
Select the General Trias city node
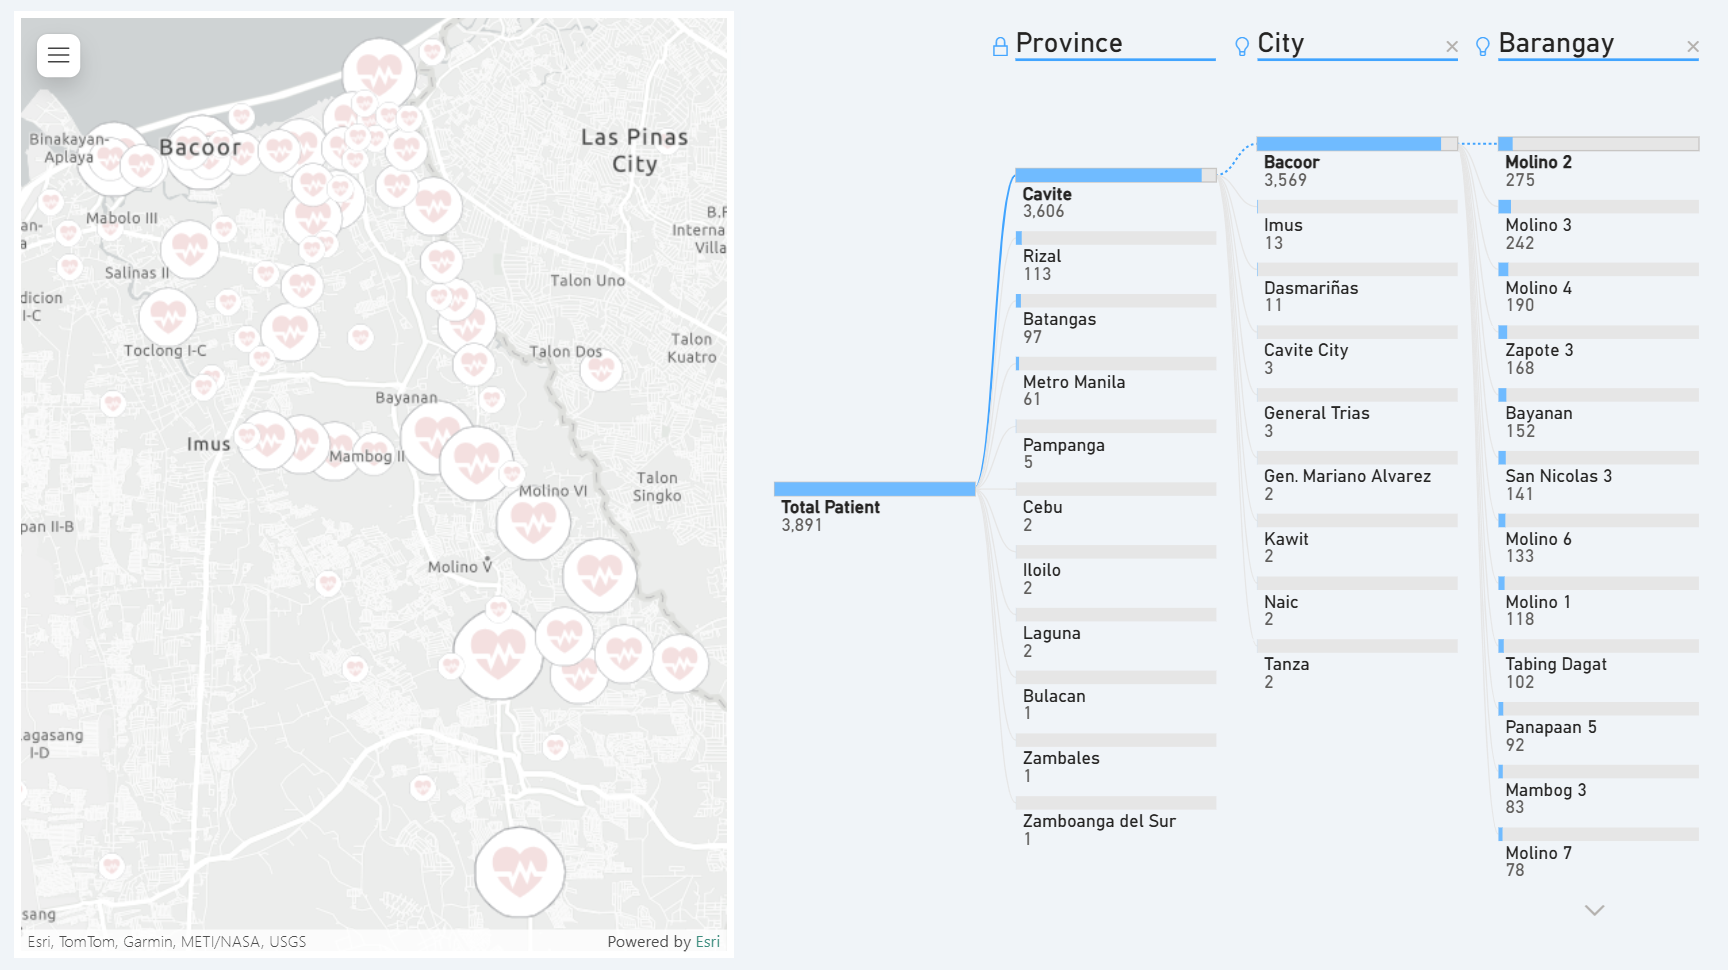[1357, 415]
